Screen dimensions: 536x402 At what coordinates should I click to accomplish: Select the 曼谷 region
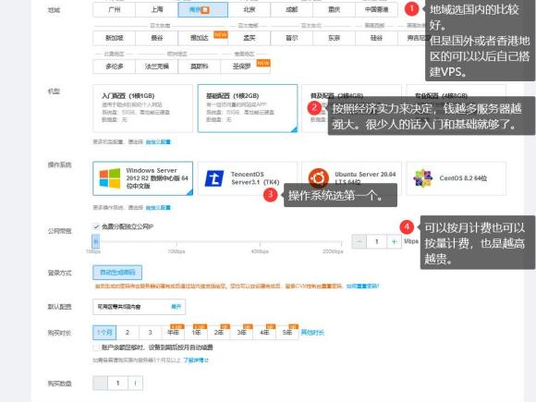157,38
